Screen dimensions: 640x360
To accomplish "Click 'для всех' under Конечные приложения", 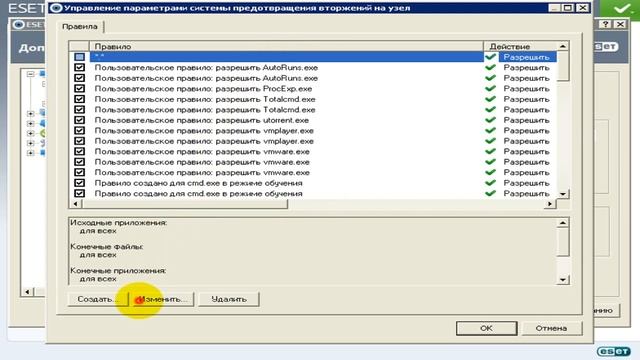I will pyautogui.click(x=98, y=279).
